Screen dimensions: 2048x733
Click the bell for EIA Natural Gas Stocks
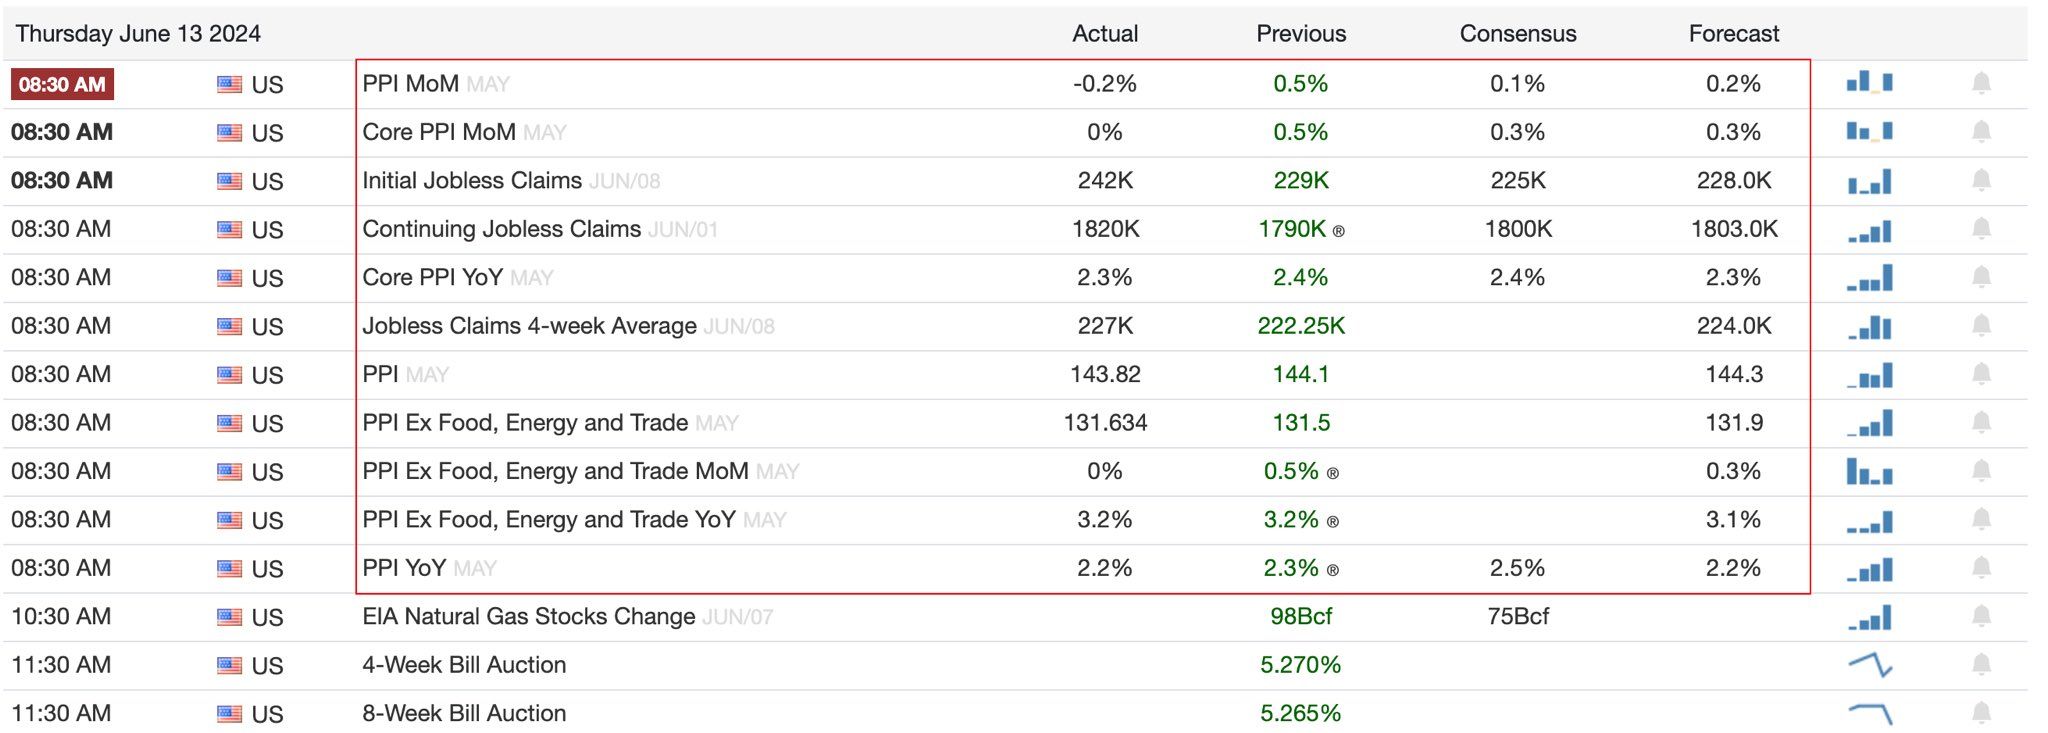[x=1980, y=616]
